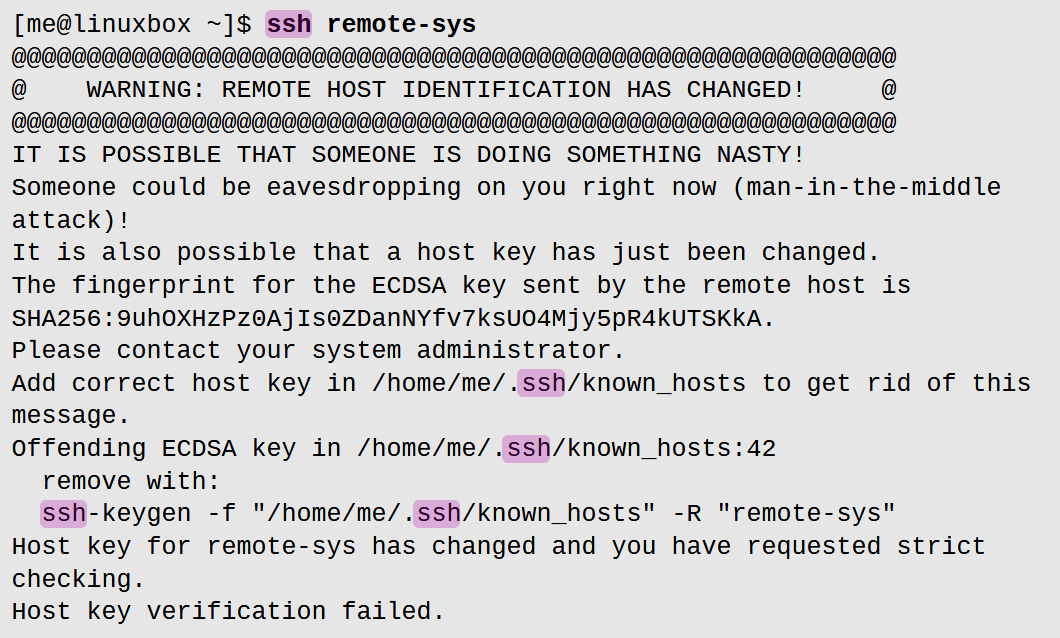The image size is (1060, 638).
Task: Click highlighted ssh at start of ssh-keygen
Action: point(63,514)
